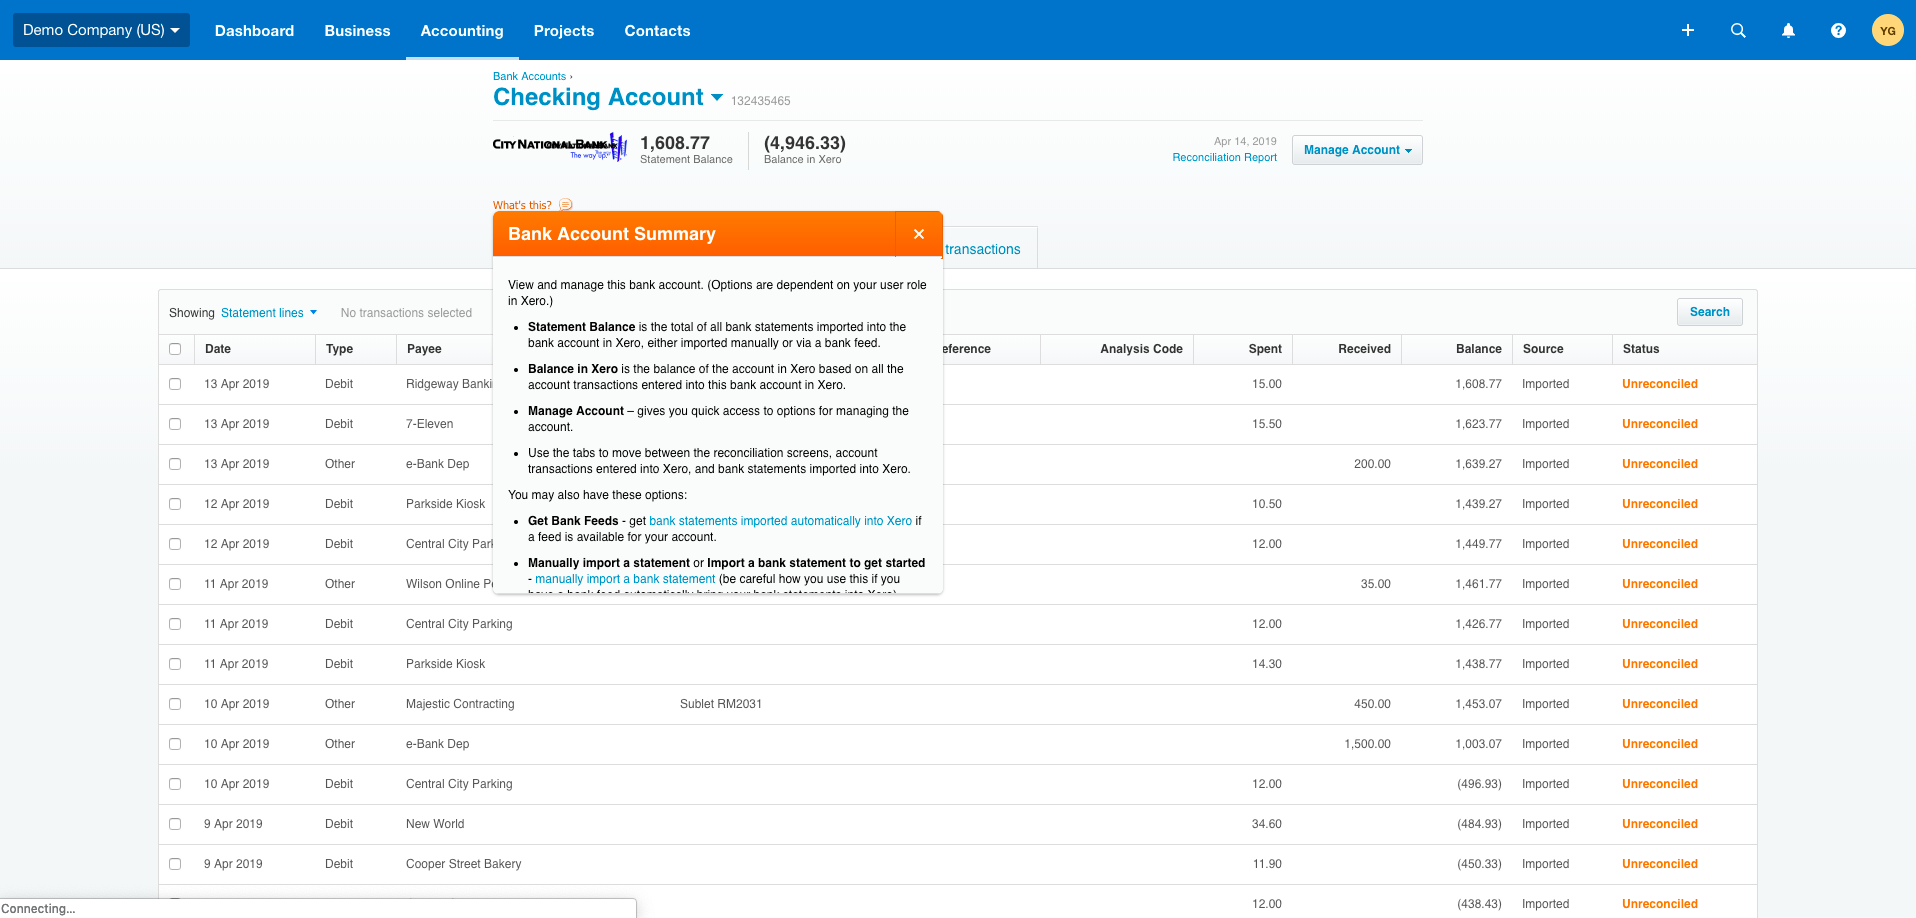This screenshot has width=1916, height=918.
Task: Sort by the Status column header
Action: [1641, 349]
